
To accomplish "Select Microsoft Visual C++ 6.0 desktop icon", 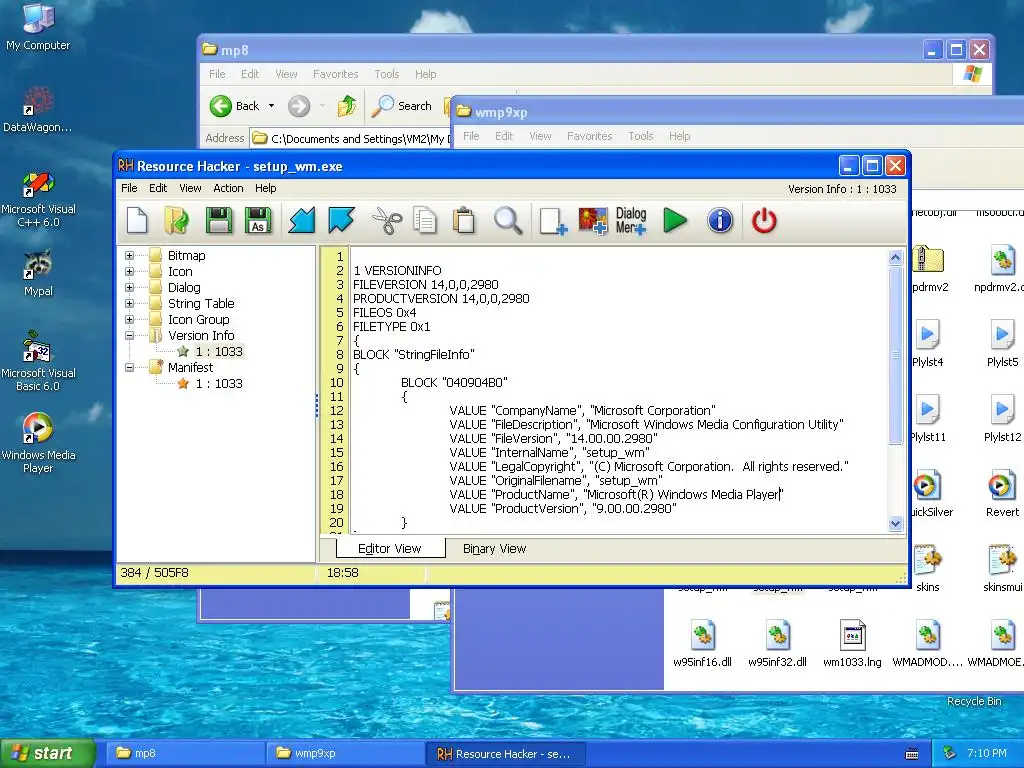I will 38,199.
